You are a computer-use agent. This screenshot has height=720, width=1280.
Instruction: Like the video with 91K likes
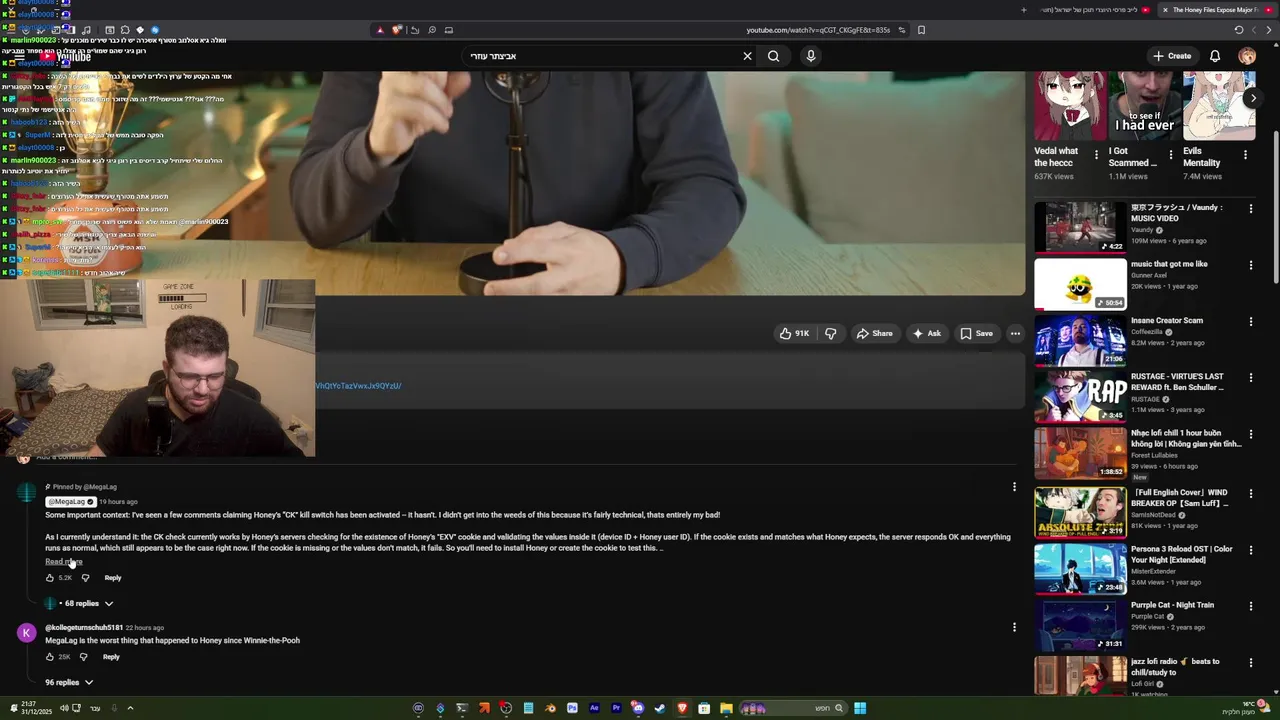pyautogui.click(x=795, y=333)
